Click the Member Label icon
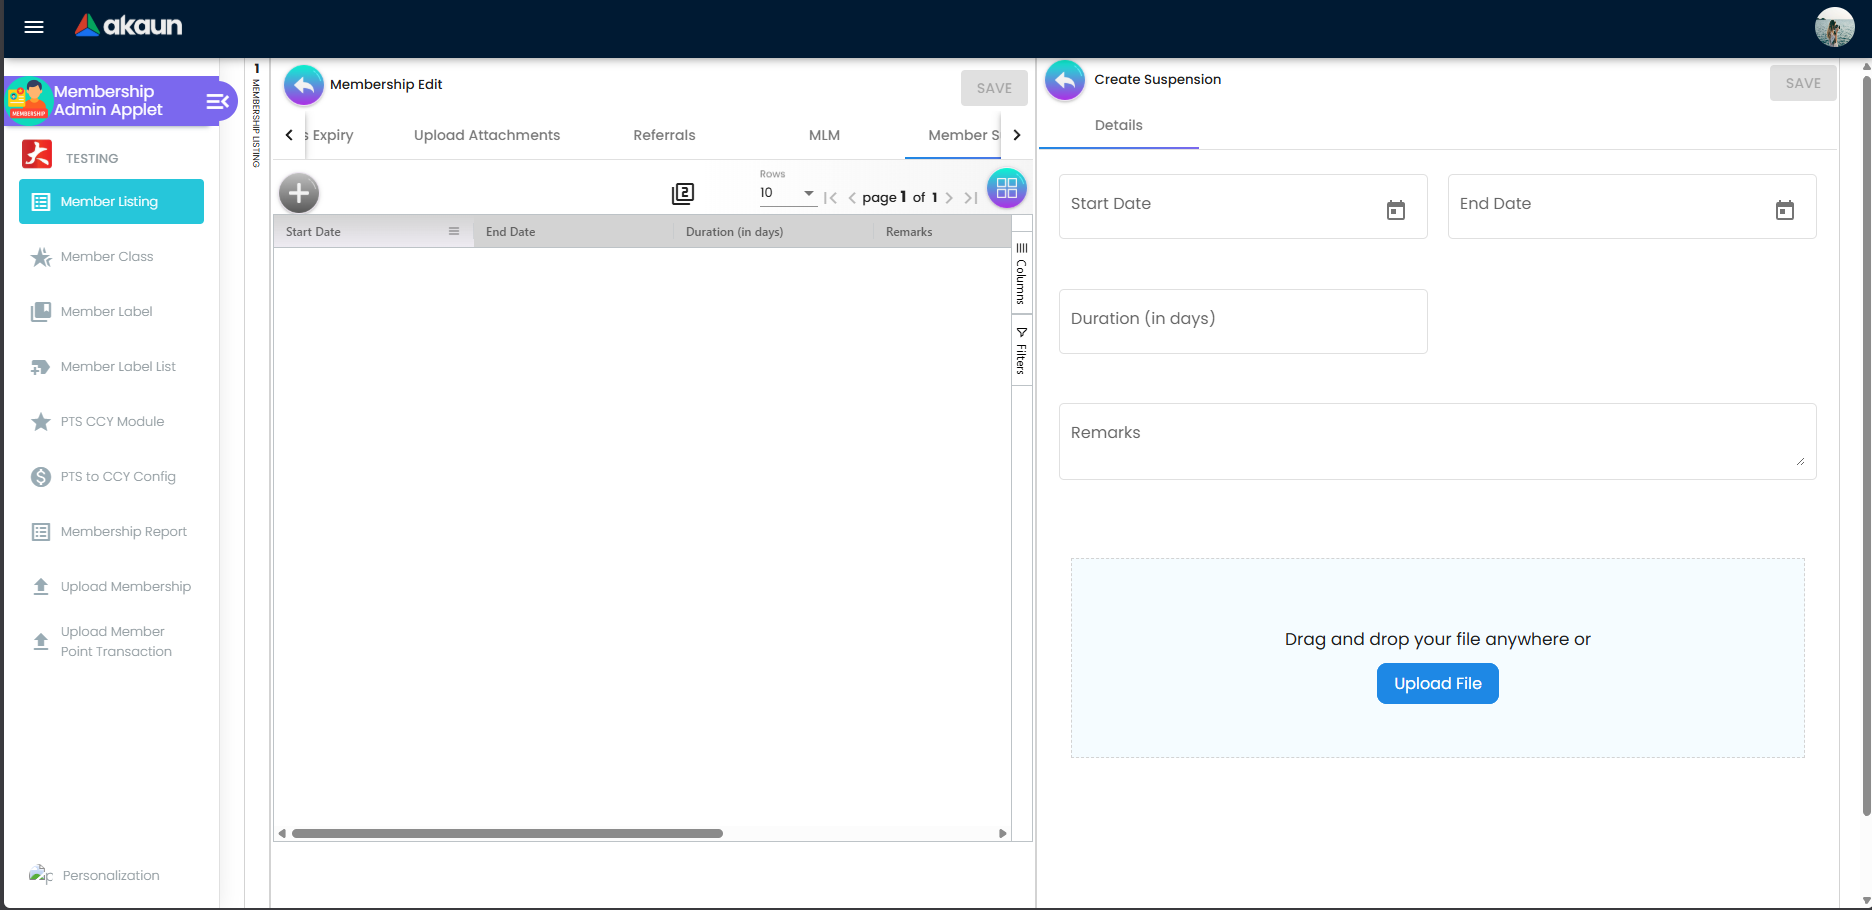 click(41, 312)
